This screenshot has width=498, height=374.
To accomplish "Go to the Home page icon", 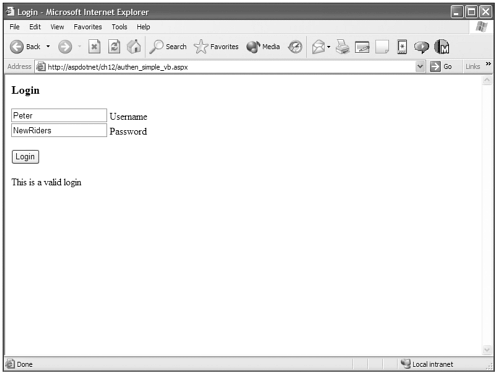I will [x=134, y=47].
